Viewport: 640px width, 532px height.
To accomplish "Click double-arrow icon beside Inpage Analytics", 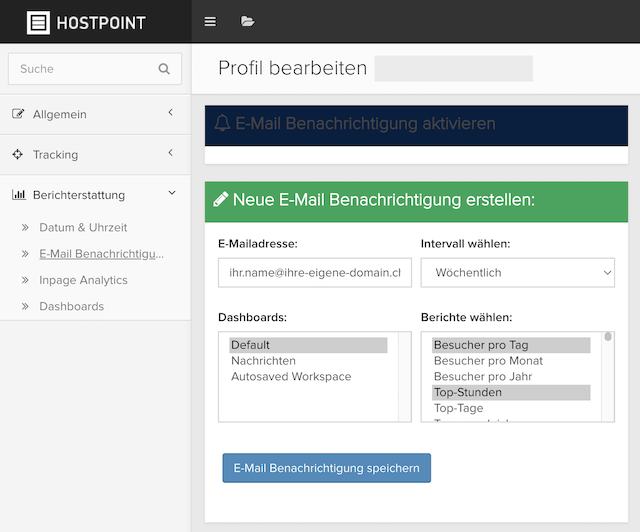I will [25, 280].
